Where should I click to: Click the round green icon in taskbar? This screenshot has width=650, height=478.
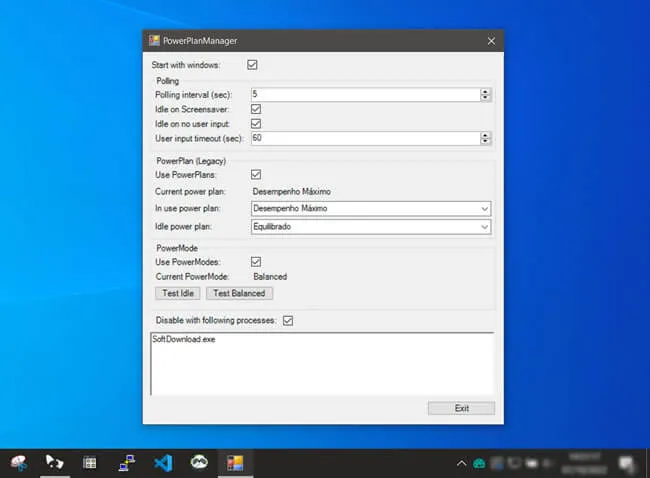point(199,463)
